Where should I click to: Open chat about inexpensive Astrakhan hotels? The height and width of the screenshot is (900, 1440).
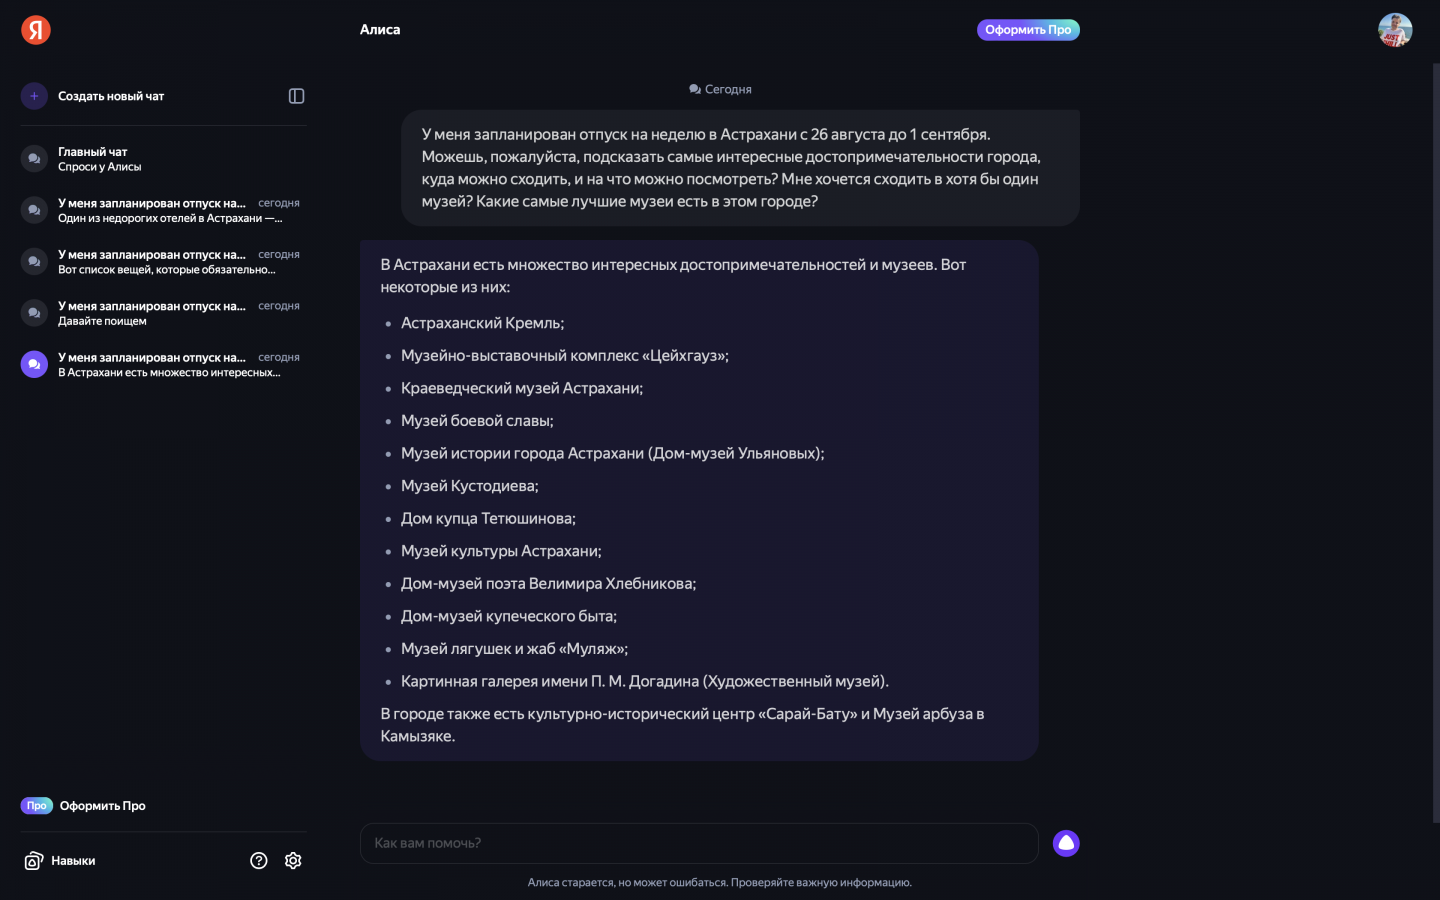click(170, 210)
